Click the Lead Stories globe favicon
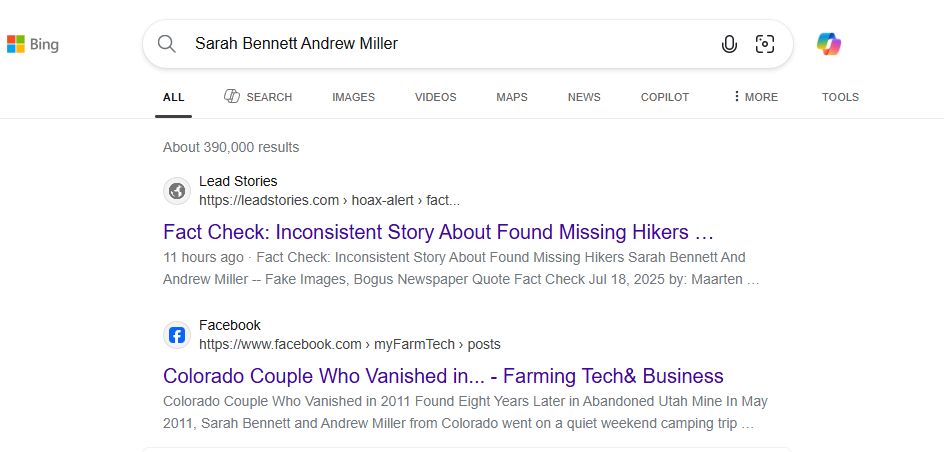 [177, 191]
